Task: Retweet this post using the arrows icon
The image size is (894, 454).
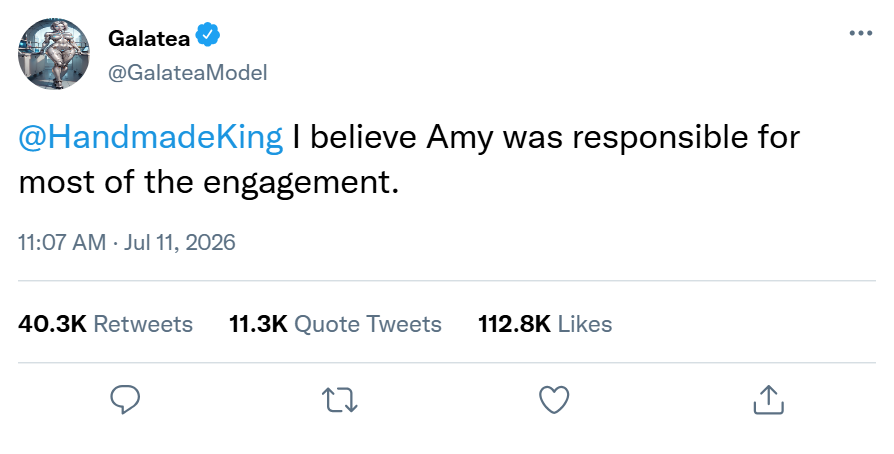Action: click(x=340, y=400)
